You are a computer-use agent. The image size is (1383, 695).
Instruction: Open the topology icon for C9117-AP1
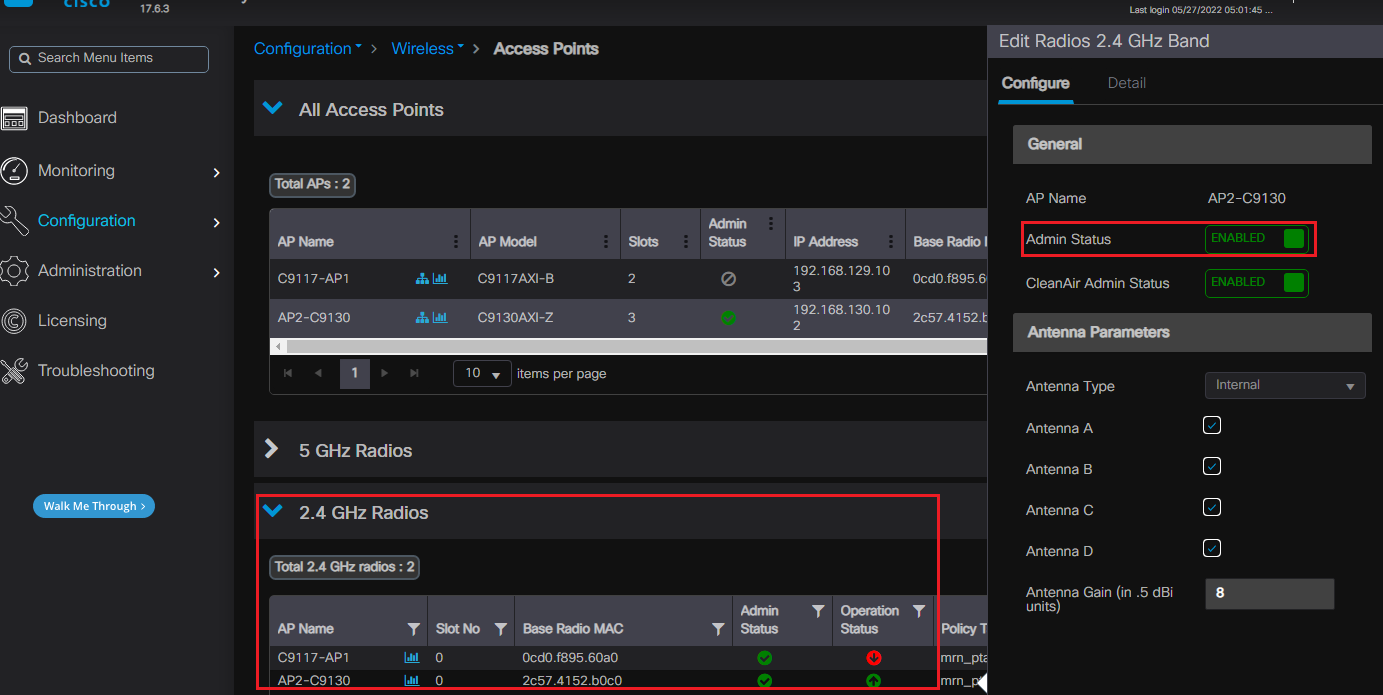click(x=422, y=279)
